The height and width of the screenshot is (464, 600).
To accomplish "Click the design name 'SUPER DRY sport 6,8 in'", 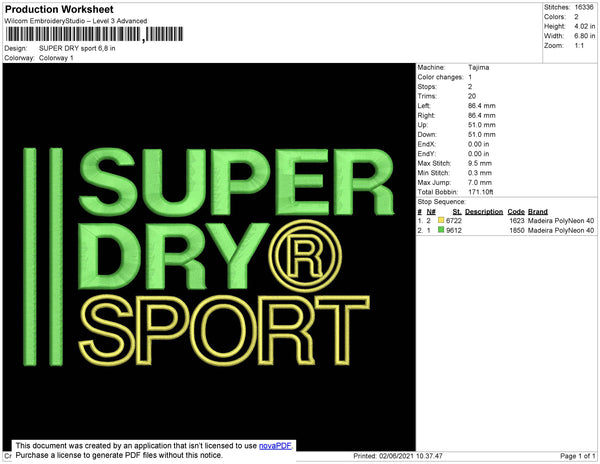I will point(77,49).
